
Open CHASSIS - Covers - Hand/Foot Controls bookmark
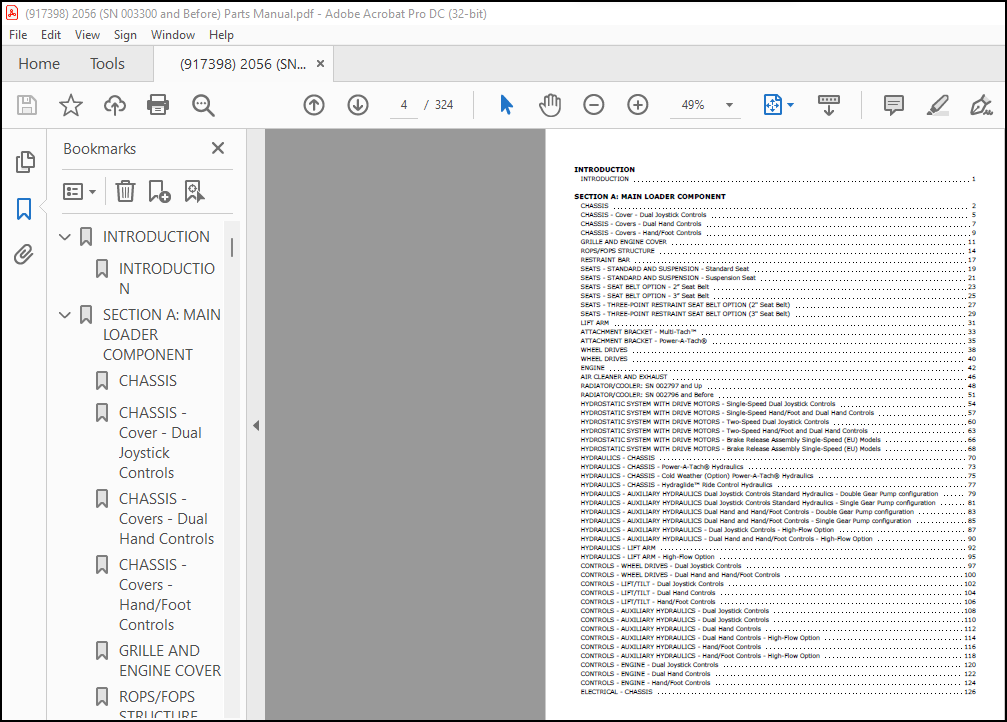[155, 595]
